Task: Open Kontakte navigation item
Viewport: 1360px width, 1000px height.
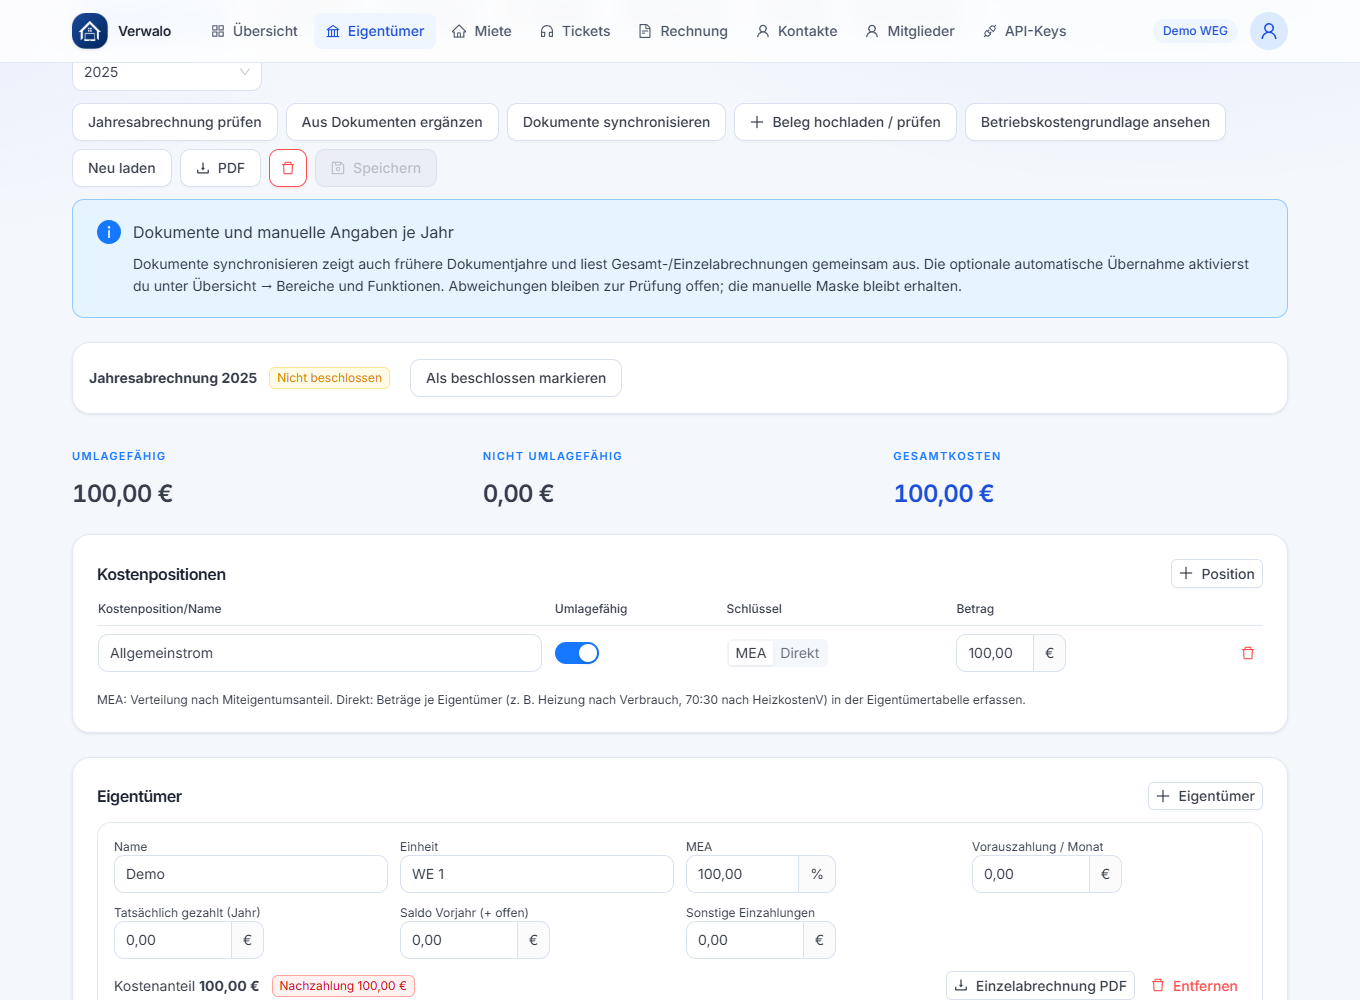Action: coord(797,31)
